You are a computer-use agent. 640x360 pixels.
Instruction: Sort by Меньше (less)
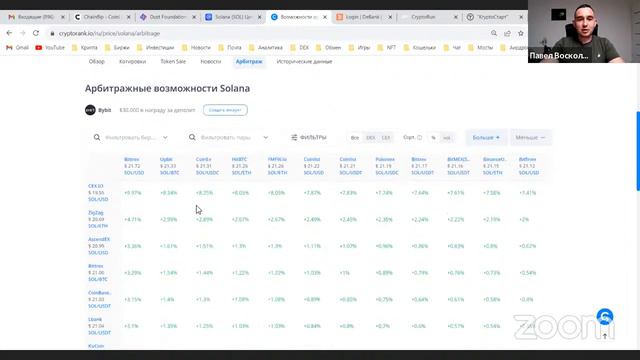(x=530, y=138)
